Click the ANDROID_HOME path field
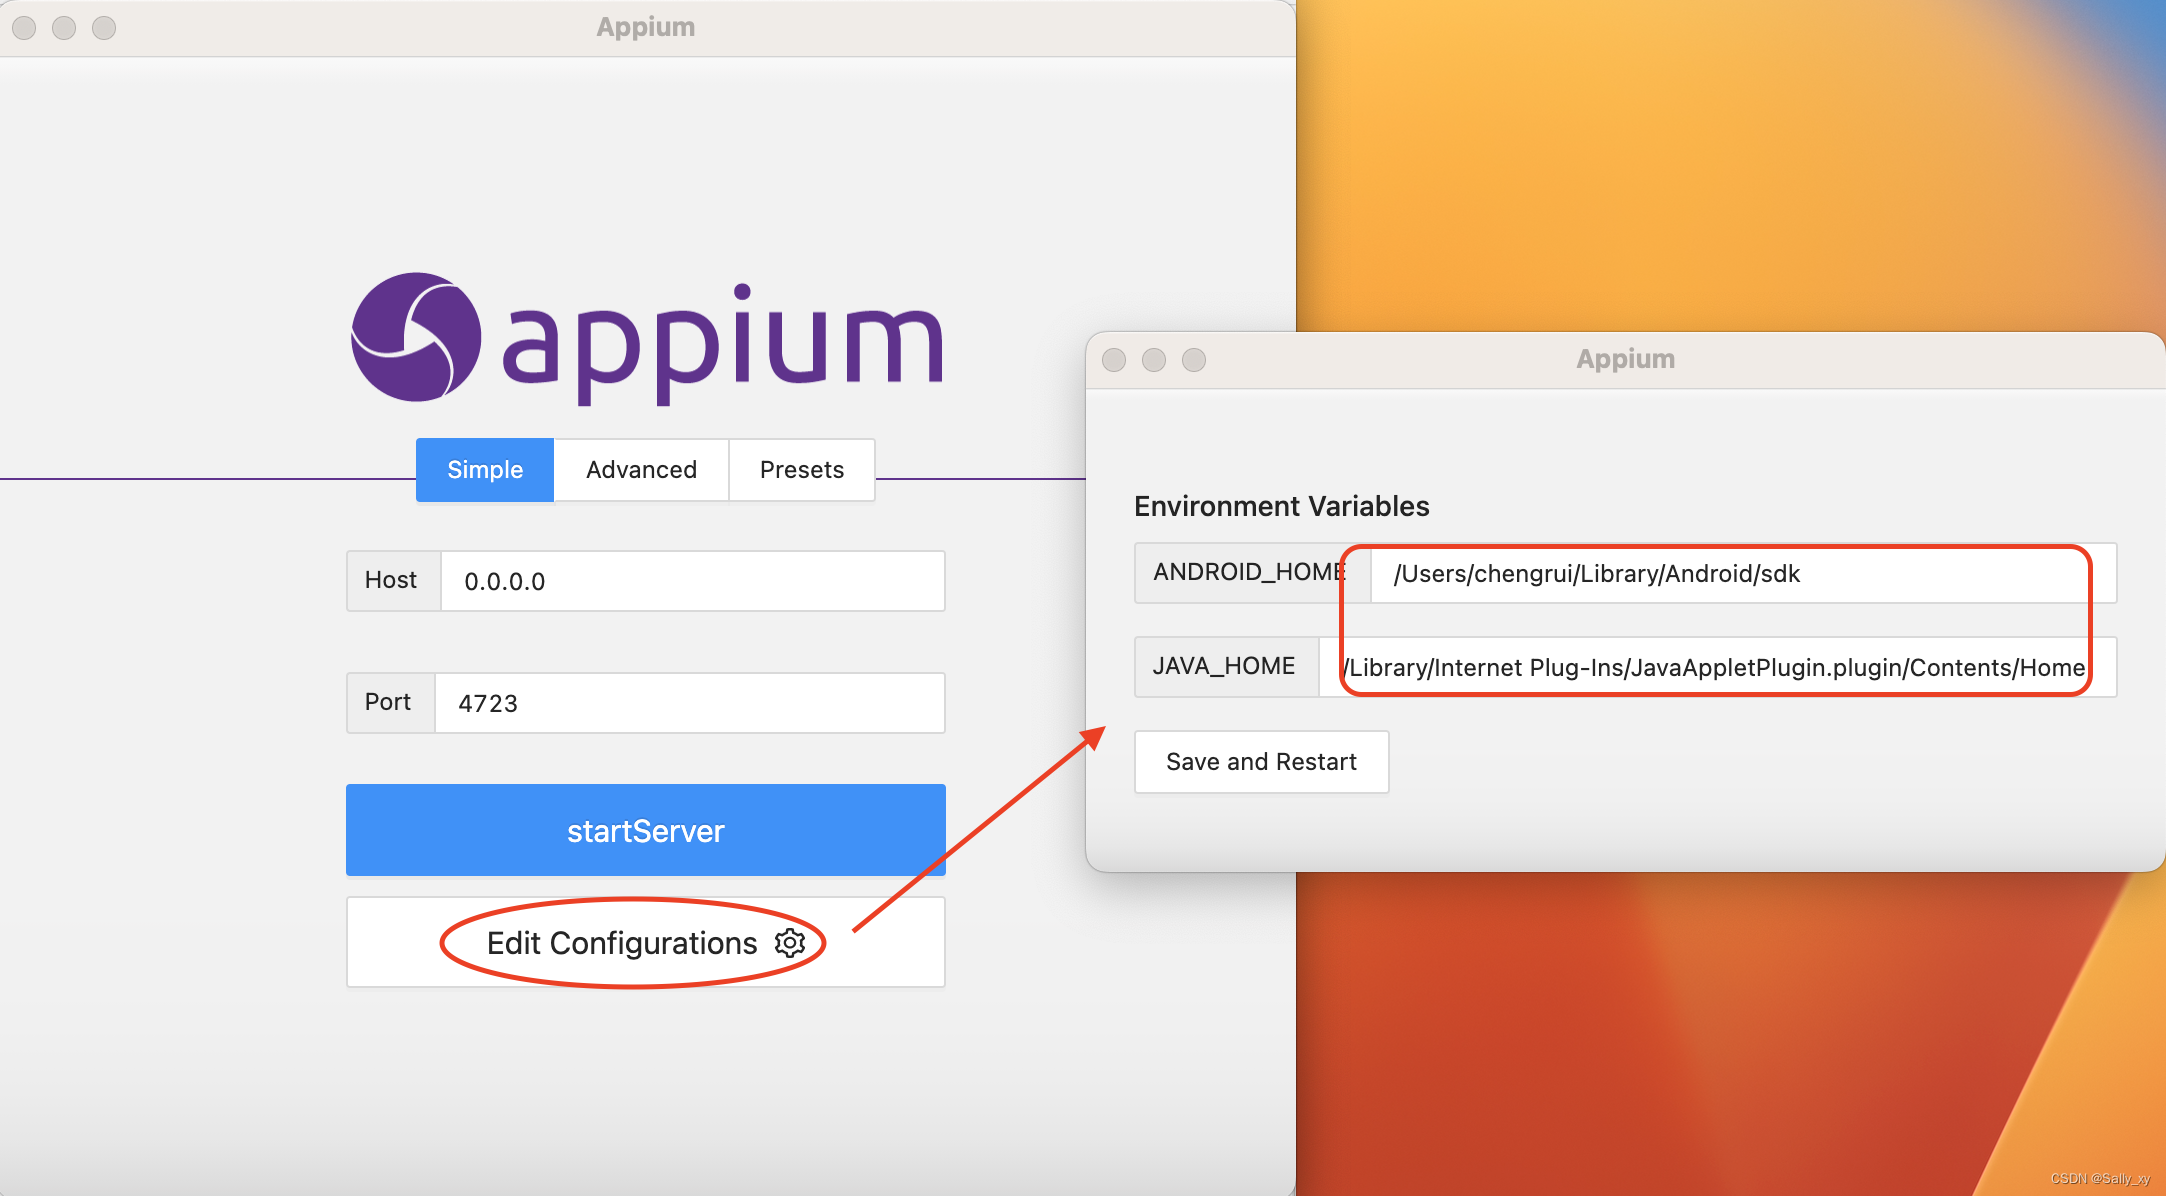Screen dimensions: 2166x1196 coord(1743,573)
